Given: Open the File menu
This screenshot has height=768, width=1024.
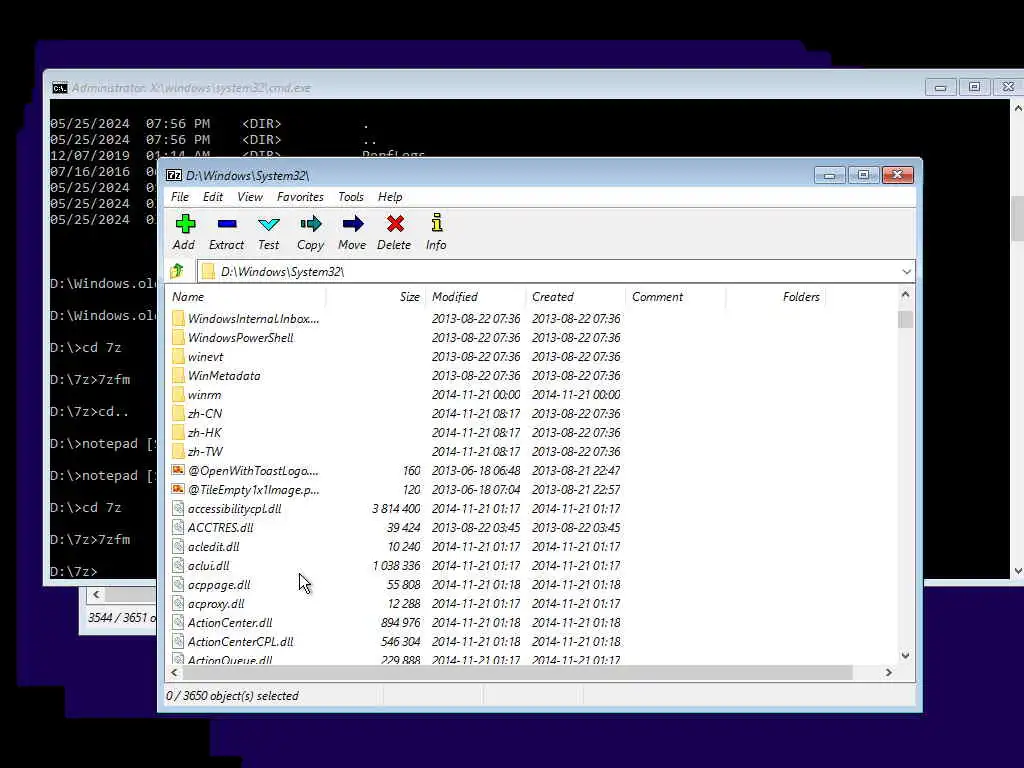Looking at the screenshot, I should [180, 197].
